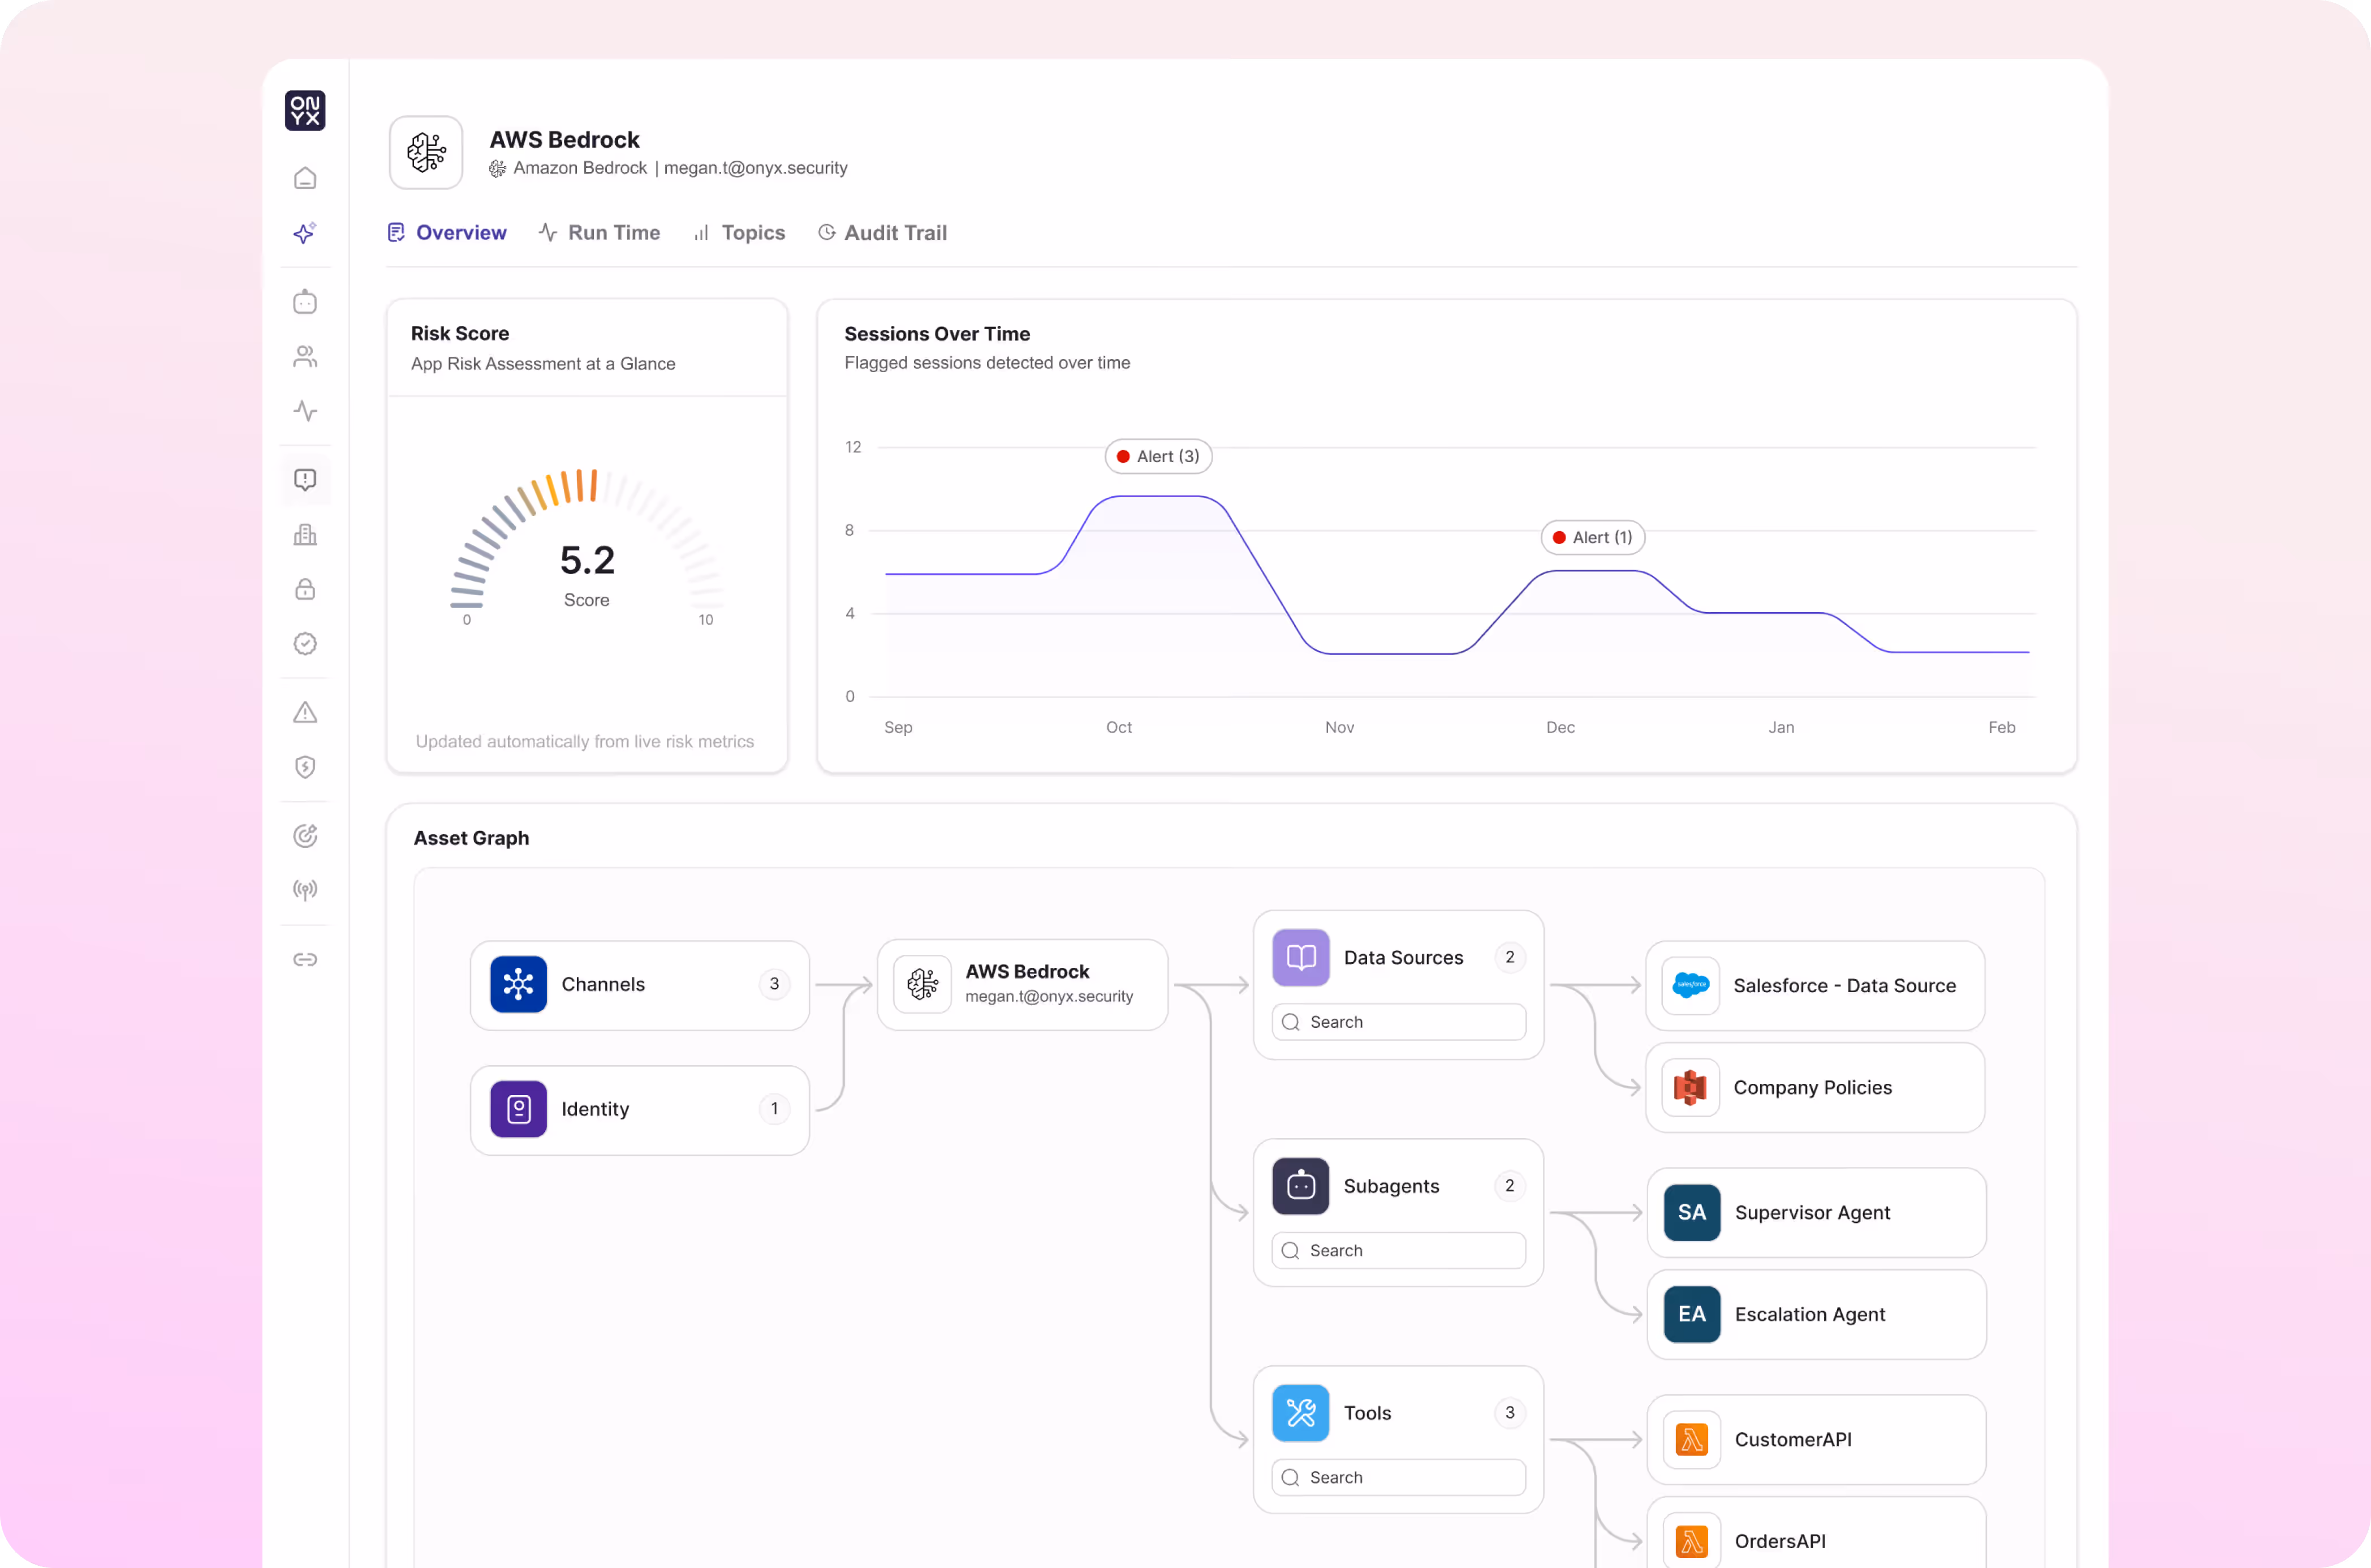Switch to the Run Time tab
The width and height of the screenshot is (2371, 1568).
point(600,233)
